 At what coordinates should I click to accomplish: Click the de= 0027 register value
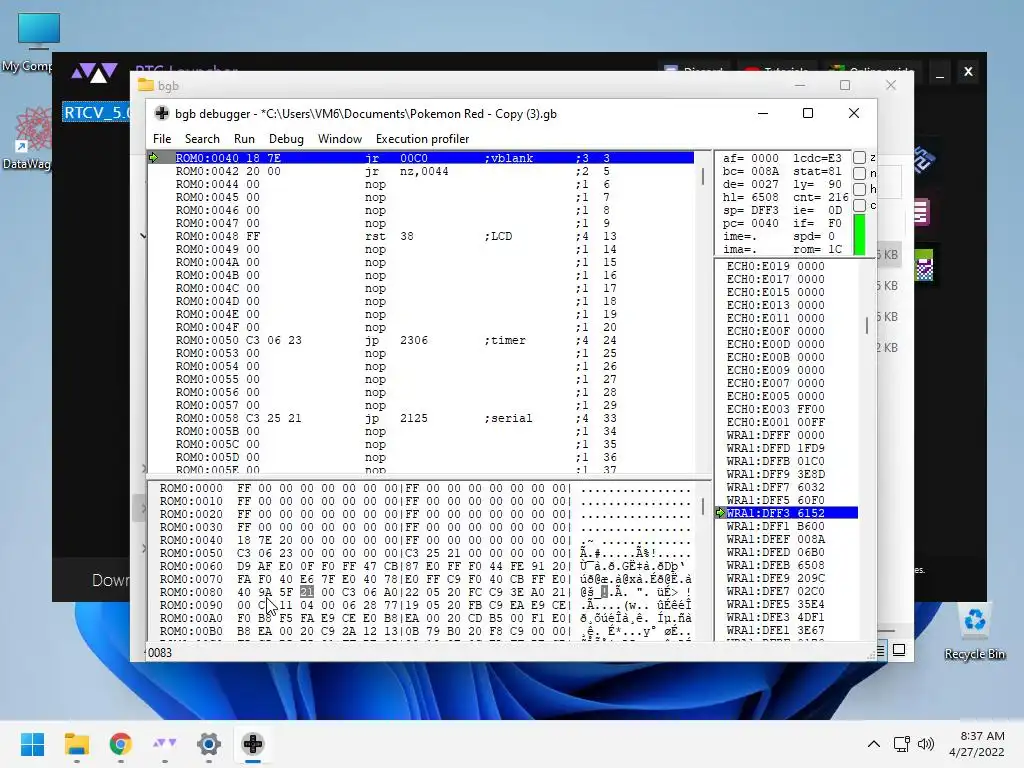click(751, 184)
